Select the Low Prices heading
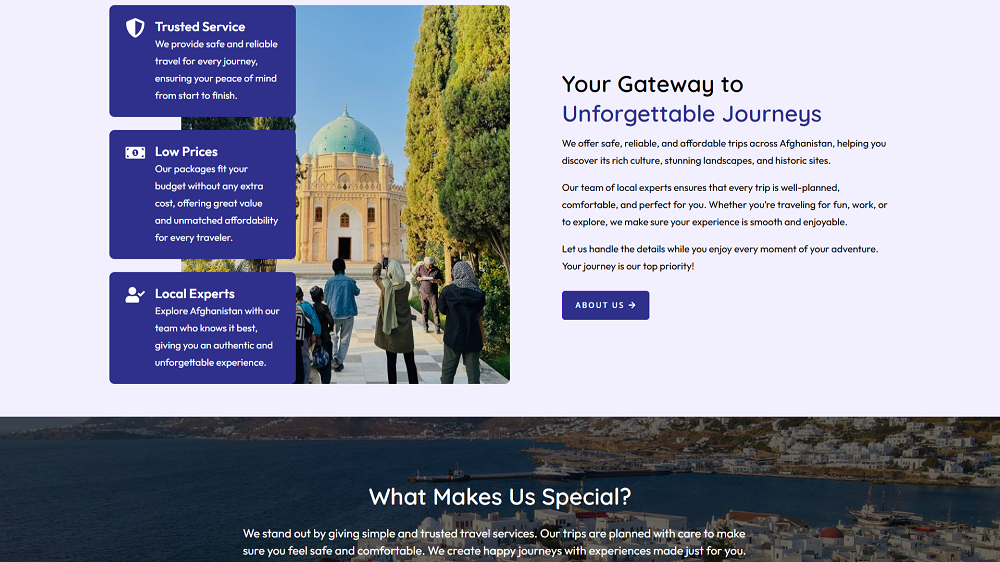This screenshot has height=562, width=1000. click(186, 152)
